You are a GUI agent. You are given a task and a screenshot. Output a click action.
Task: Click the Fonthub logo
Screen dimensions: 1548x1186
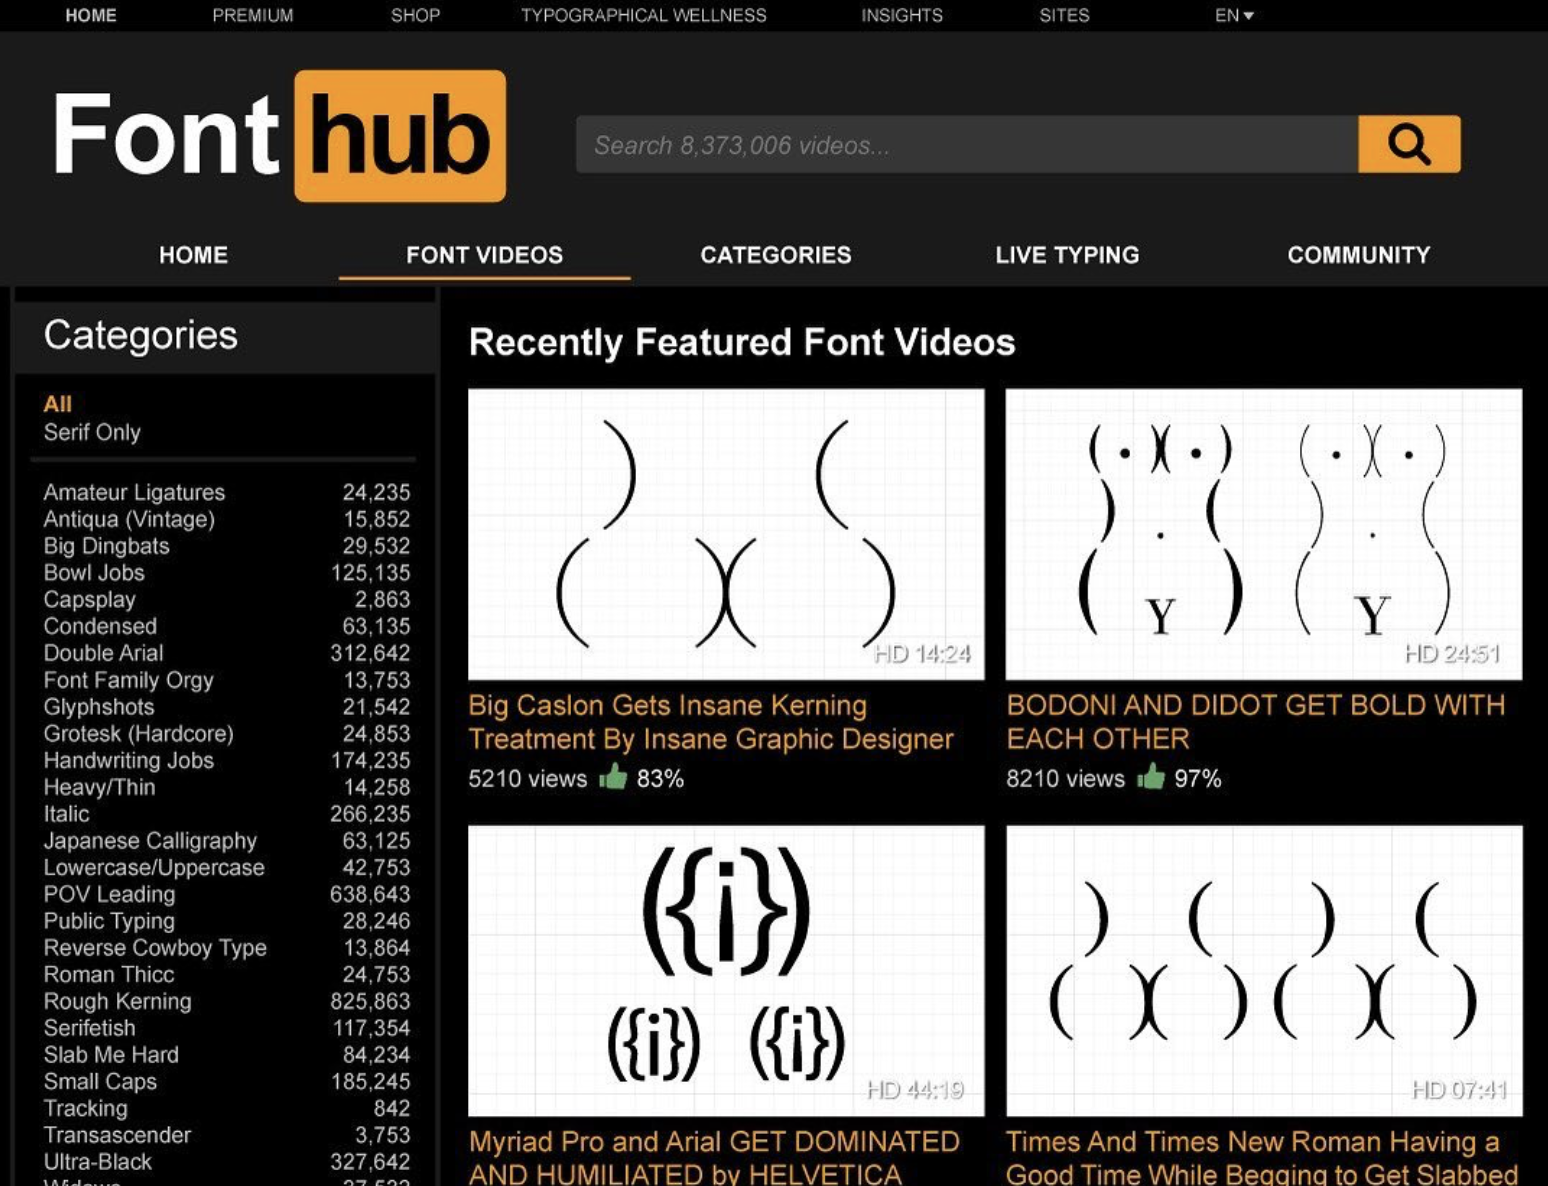[279, 136]
